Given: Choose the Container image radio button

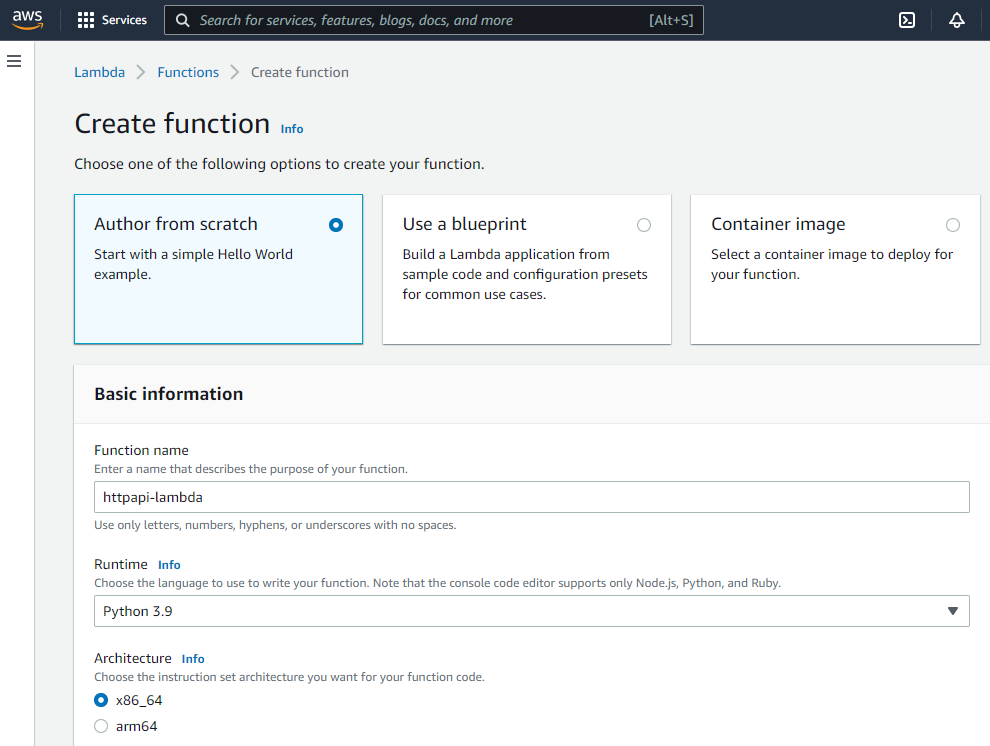Looking at the screenshot, I should click(953, 225).
